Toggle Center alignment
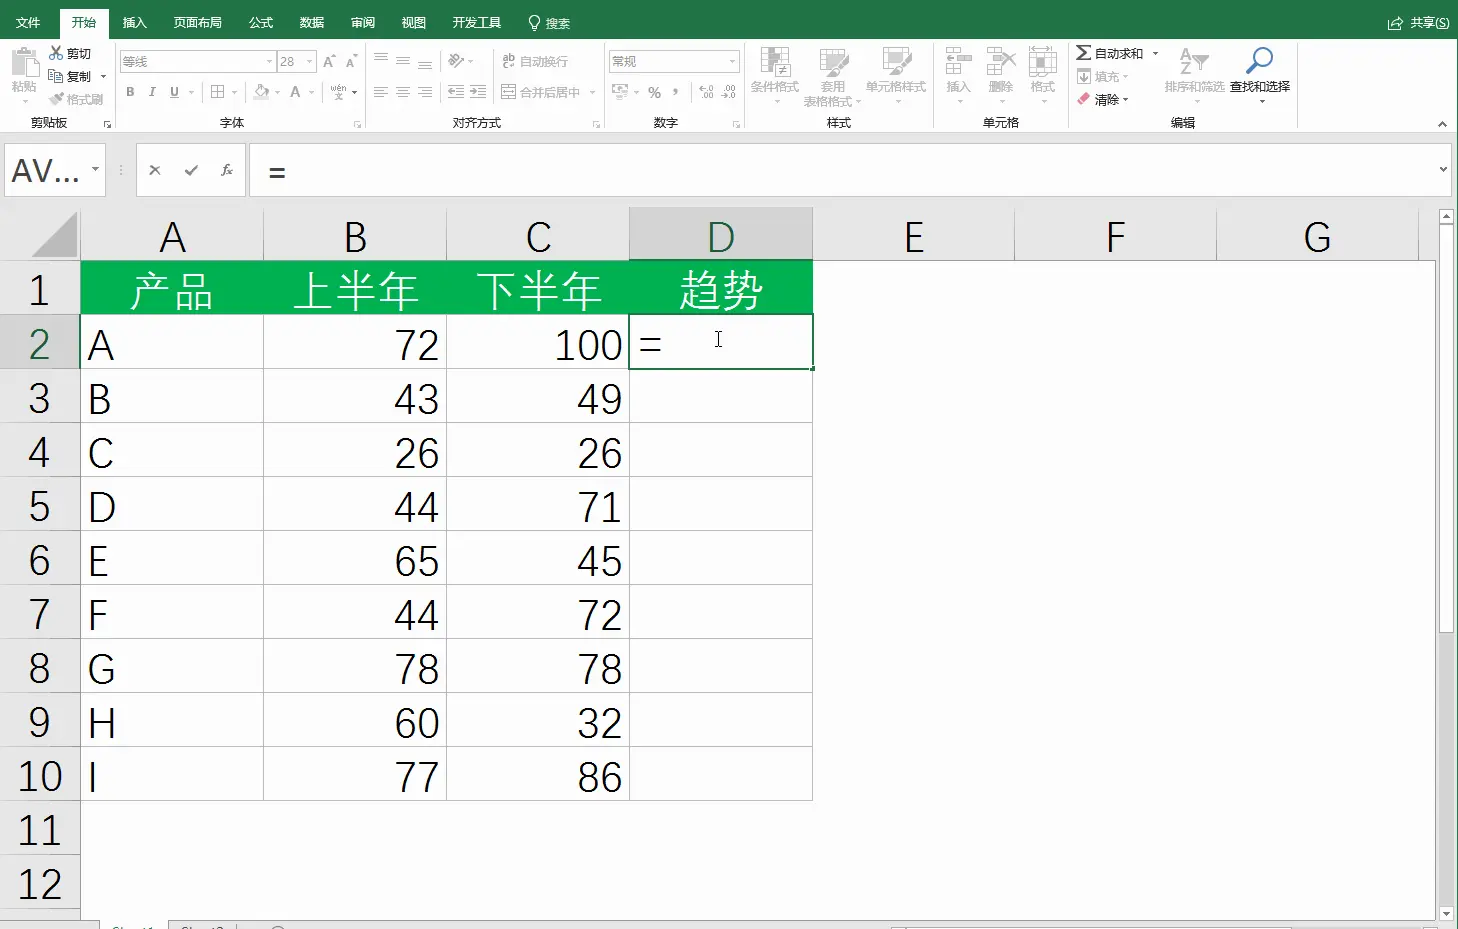 [x=403, y=92]
